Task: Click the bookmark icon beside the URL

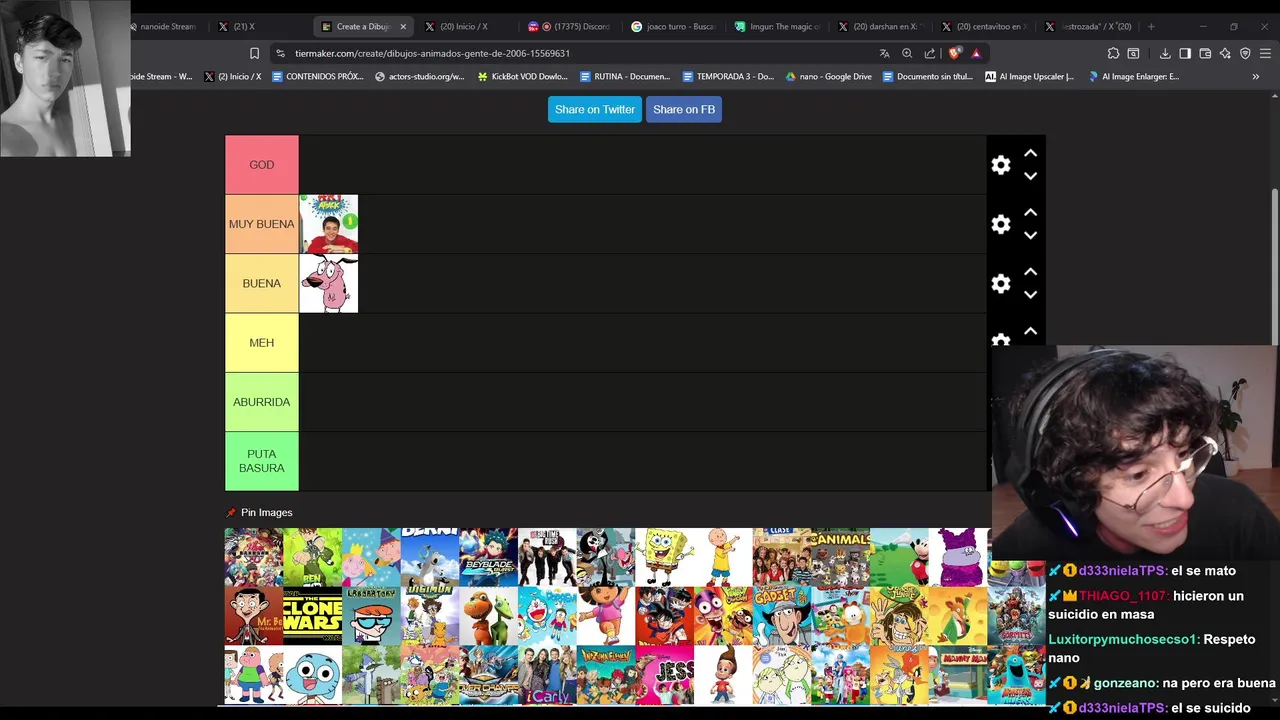Action: click(x=254, y=53)
